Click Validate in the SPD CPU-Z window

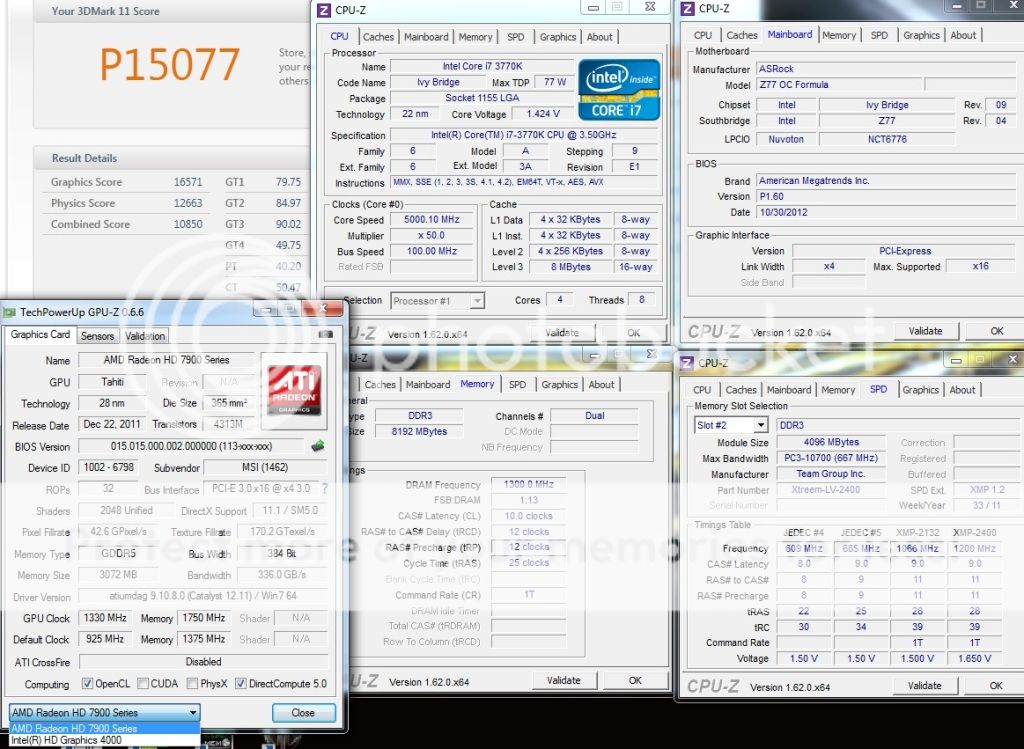pyautogui.click(x=925, y=686)
